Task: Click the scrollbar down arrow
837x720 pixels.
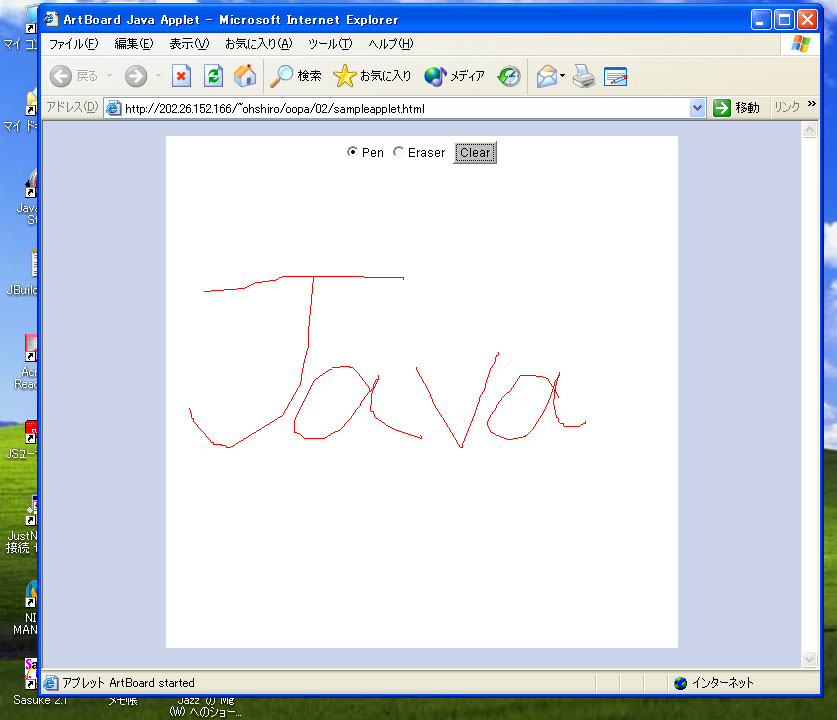Action: click(x=809, y=660)
